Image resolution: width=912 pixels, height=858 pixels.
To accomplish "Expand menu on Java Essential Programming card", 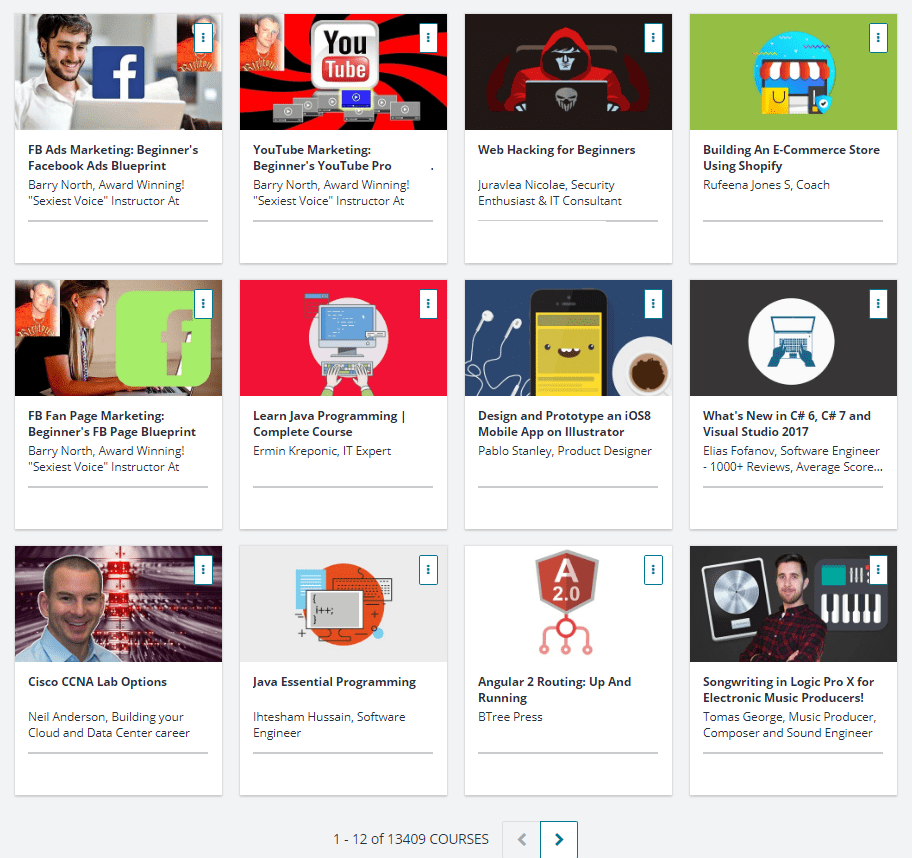I will [x=428, y=569].
